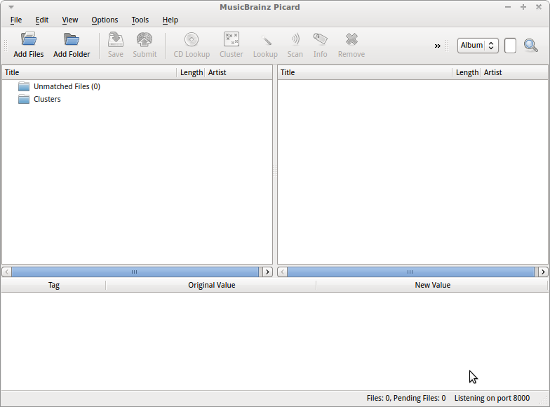The width and height of the screenshot is (550, 407).
Task: Click the Remove toolbar icon
Action: pos(351,39)
